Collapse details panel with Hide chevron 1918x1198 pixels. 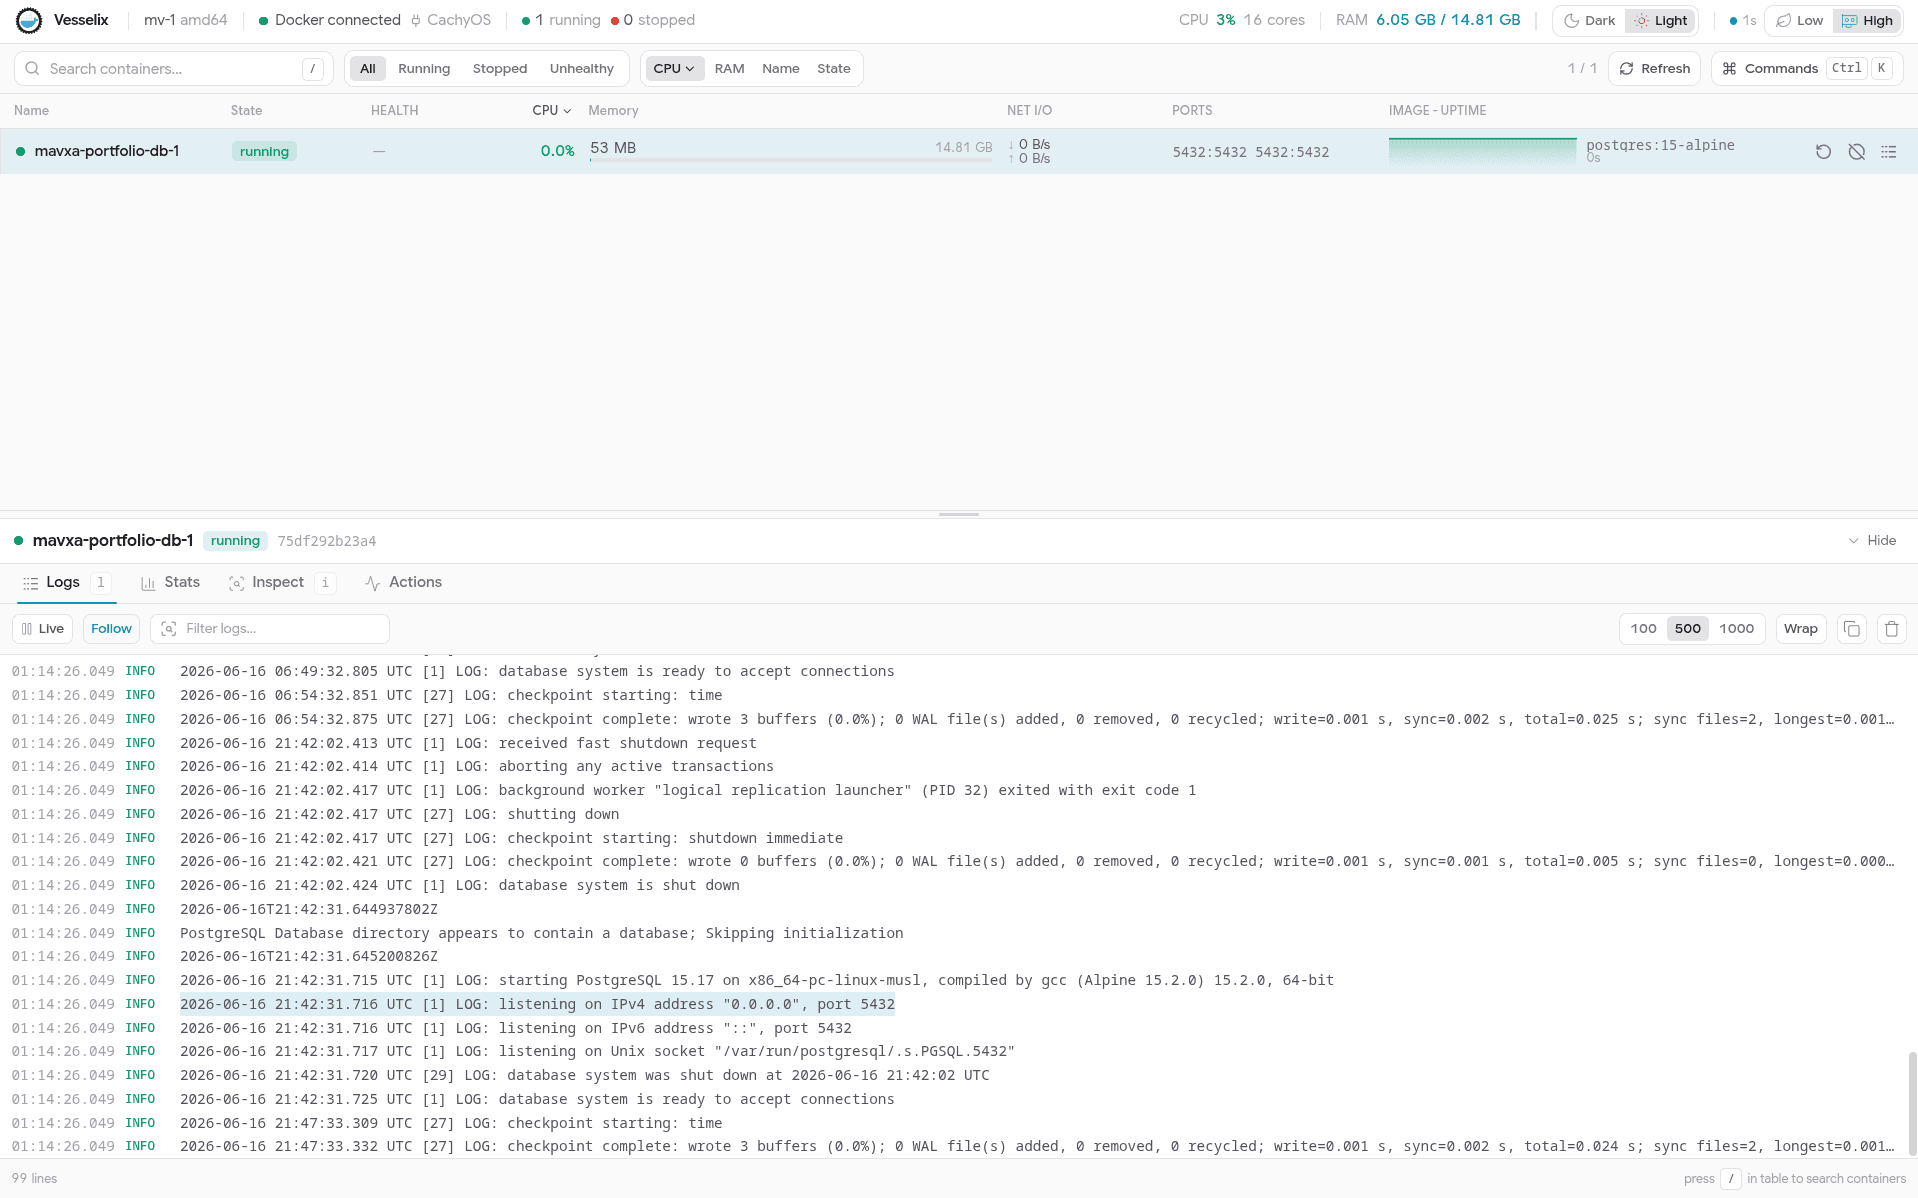coord(1872,541)
